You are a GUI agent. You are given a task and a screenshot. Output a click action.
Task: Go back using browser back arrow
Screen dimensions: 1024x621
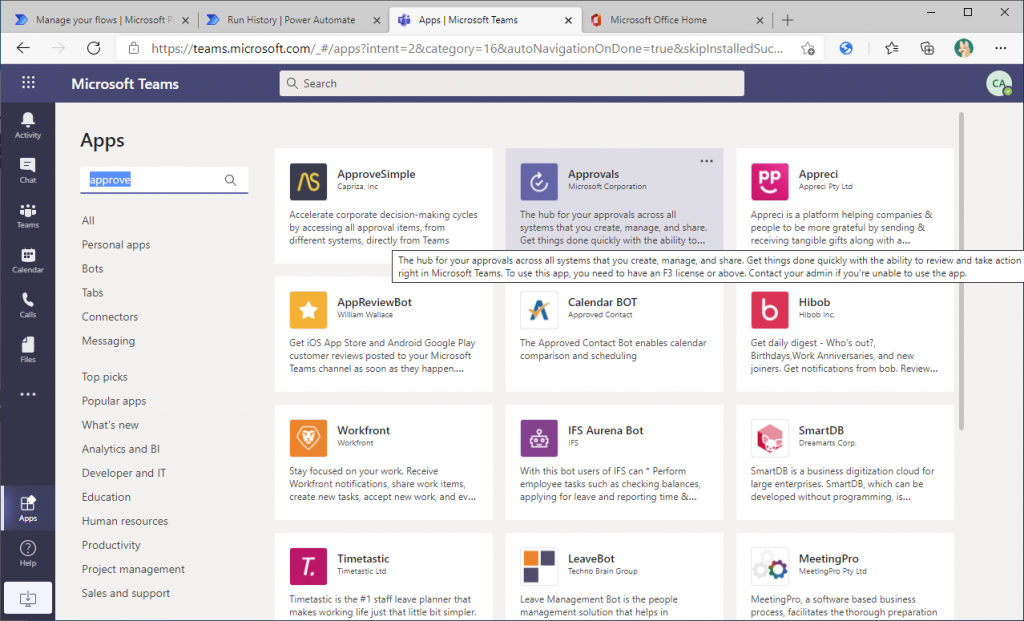(24, 48)
